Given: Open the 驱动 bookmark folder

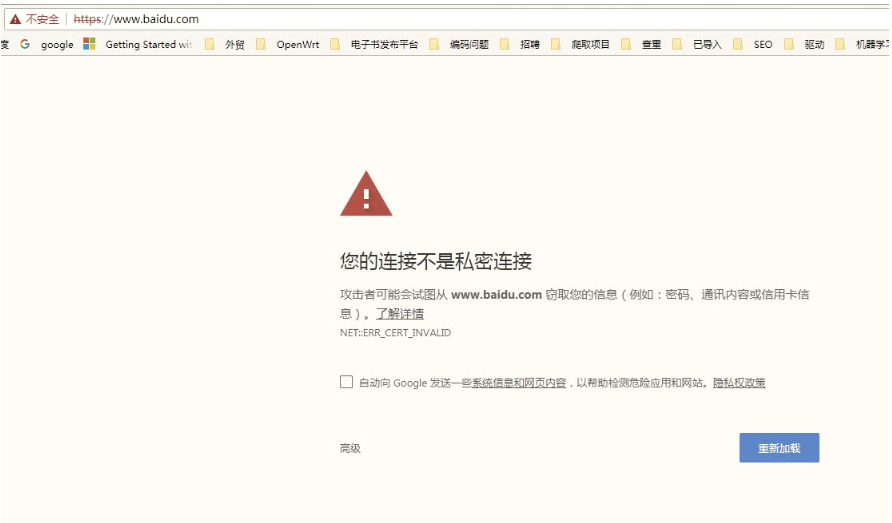Looking at the screenshot, I should coord(804,44).
